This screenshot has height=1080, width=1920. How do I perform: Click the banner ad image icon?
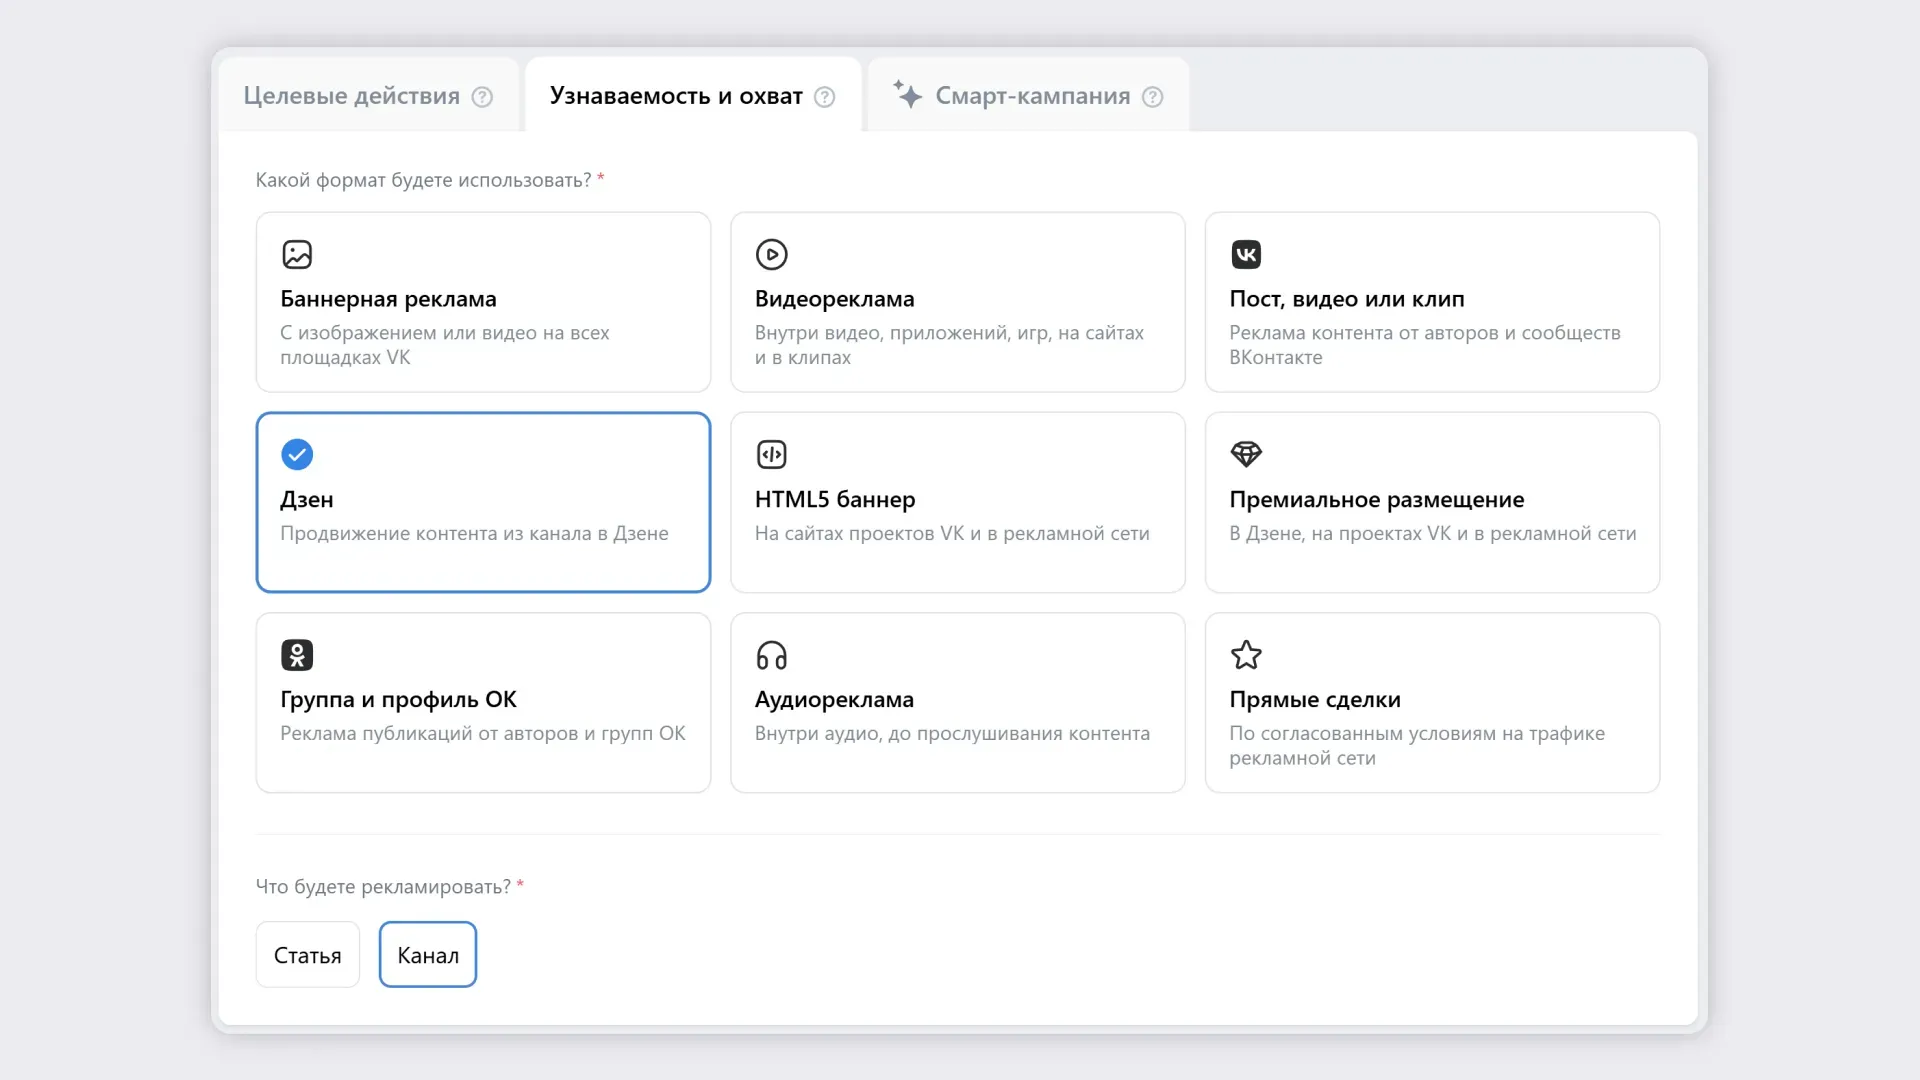tap(297, 254)
